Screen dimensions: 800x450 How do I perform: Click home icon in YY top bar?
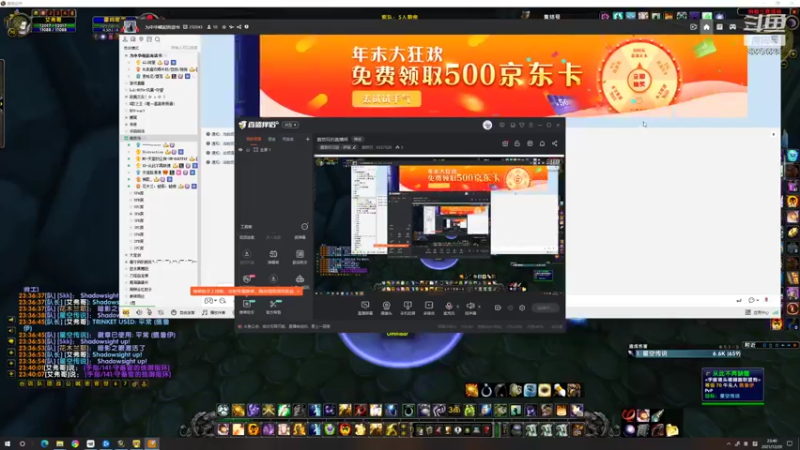(x=706, y=27)
